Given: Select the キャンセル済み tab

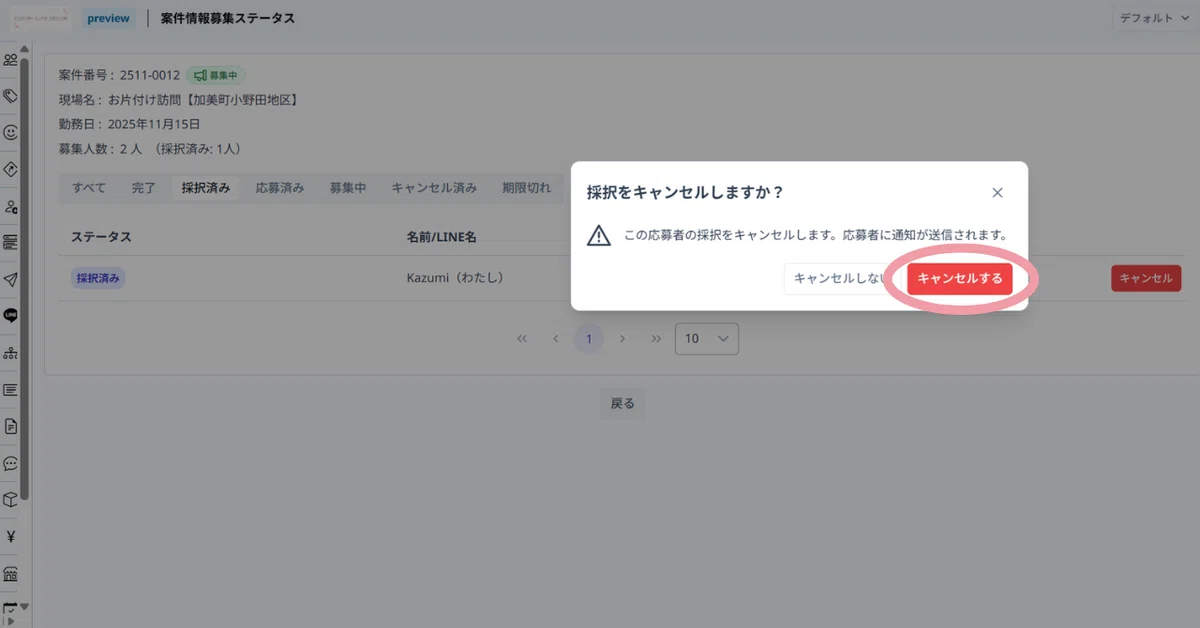Looking at the screenshot, I should tap(434, 187).
